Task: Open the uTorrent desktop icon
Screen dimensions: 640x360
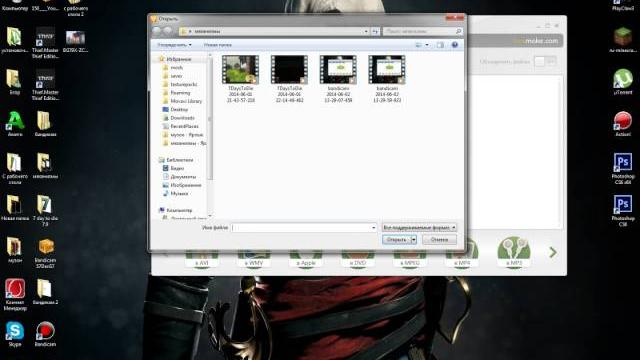Action: 623,81
